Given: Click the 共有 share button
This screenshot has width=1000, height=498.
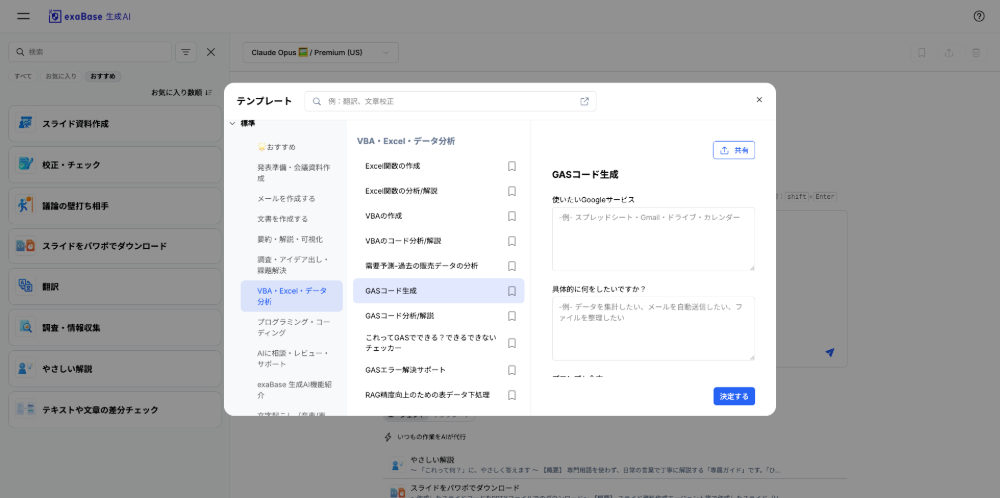Looking at the screenshot, I should pos(733,150).
